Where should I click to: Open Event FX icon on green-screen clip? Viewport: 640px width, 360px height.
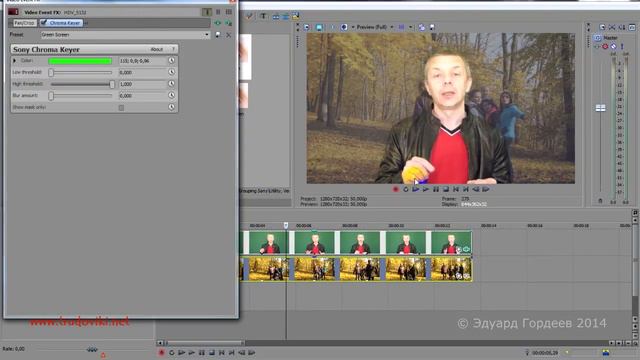466,249
